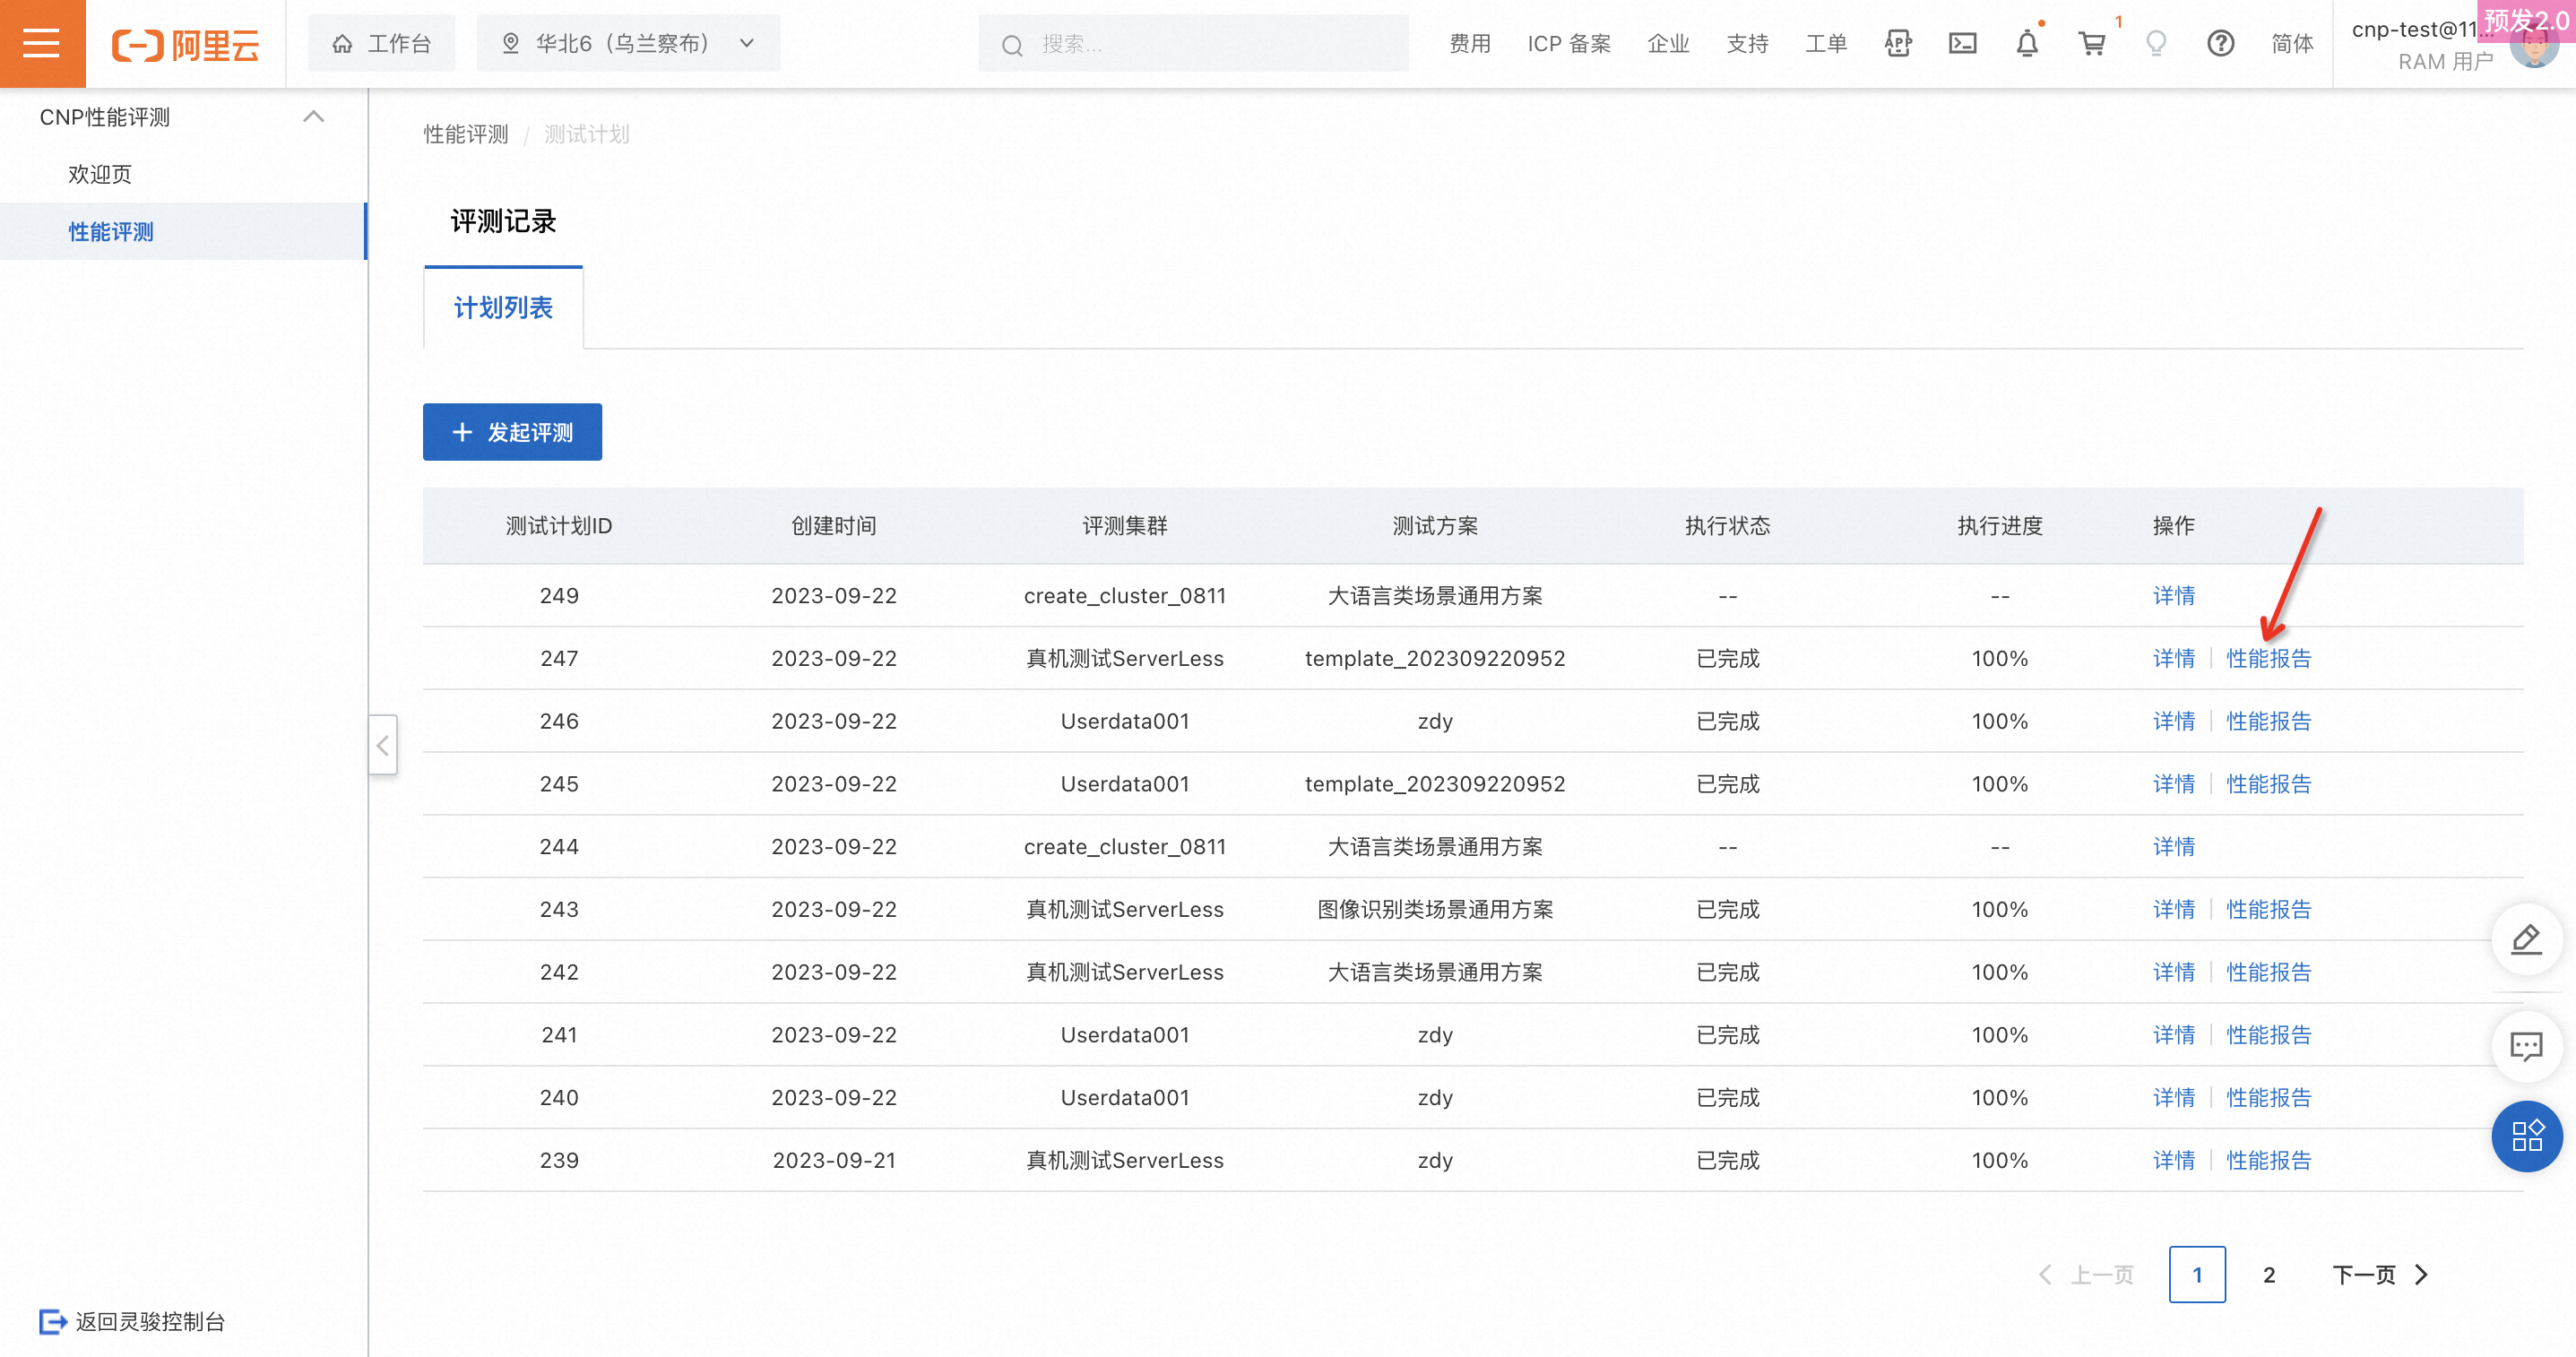Go to page 2 of results

[x=2269, y=1274]
